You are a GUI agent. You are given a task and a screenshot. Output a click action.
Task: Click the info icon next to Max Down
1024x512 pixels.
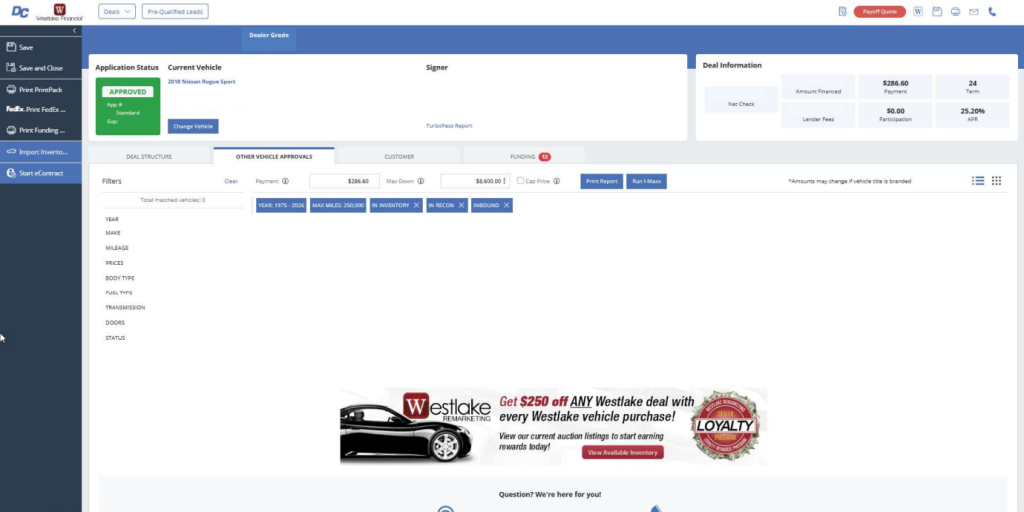[421, 181]
